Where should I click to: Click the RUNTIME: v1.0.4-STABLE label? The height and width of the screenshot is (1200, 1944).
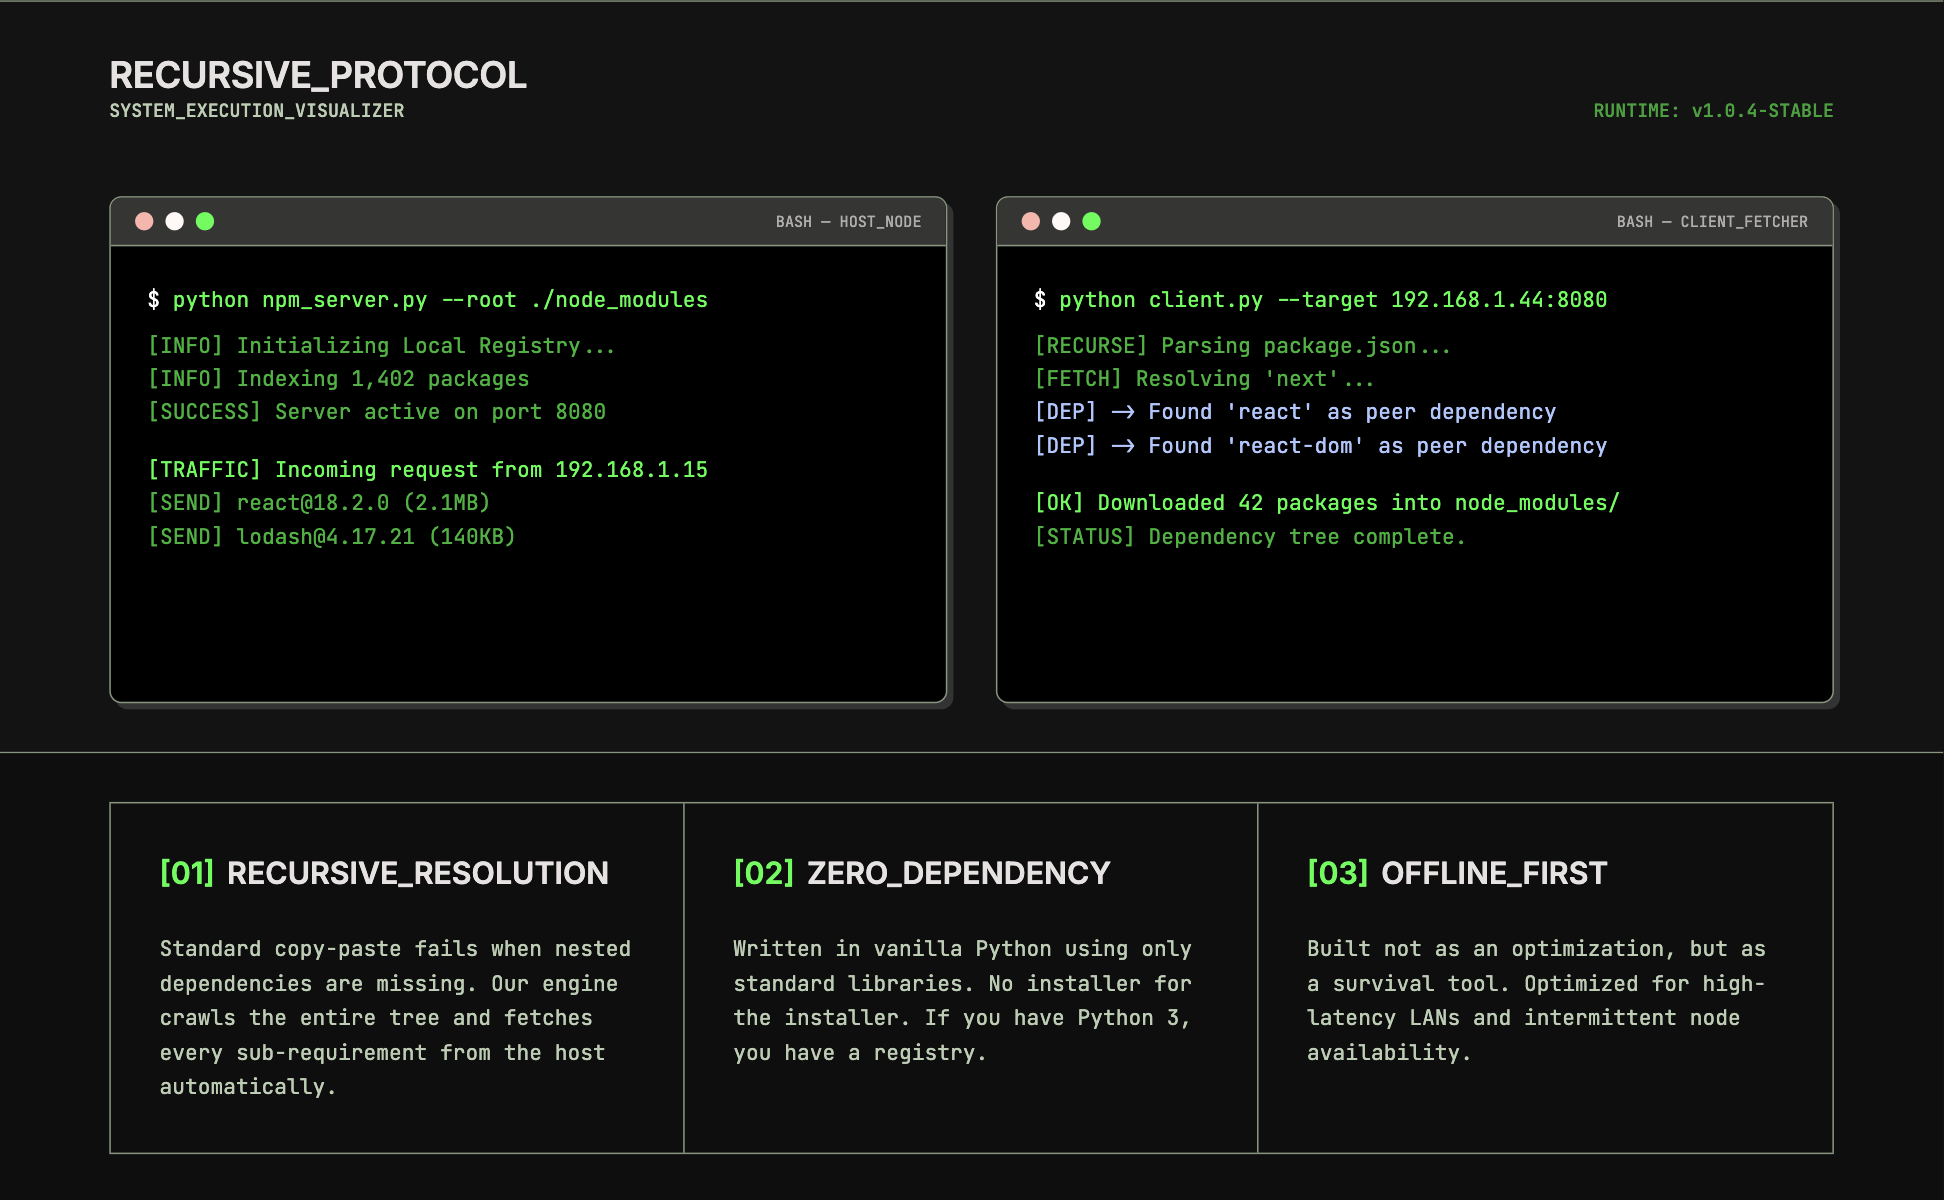pos(1713,111)
